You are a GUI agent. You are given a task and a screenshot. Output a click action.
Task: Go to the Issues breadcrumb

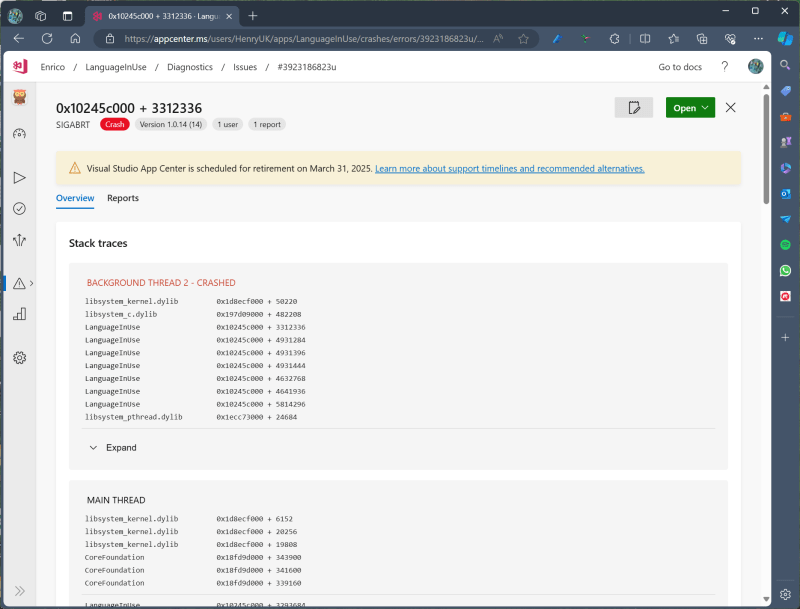click(245, 67)
